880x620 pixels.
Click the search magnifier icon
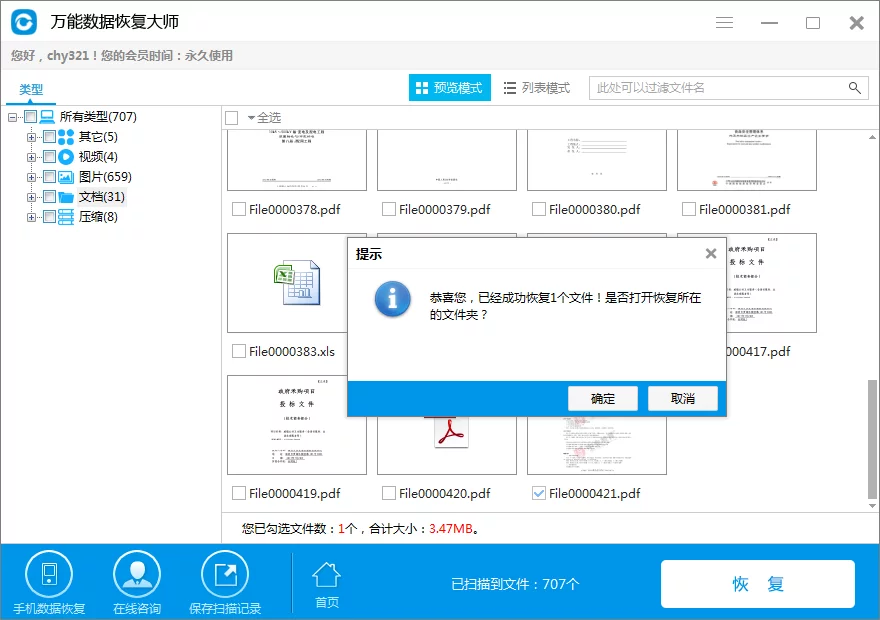coord(855,88)
